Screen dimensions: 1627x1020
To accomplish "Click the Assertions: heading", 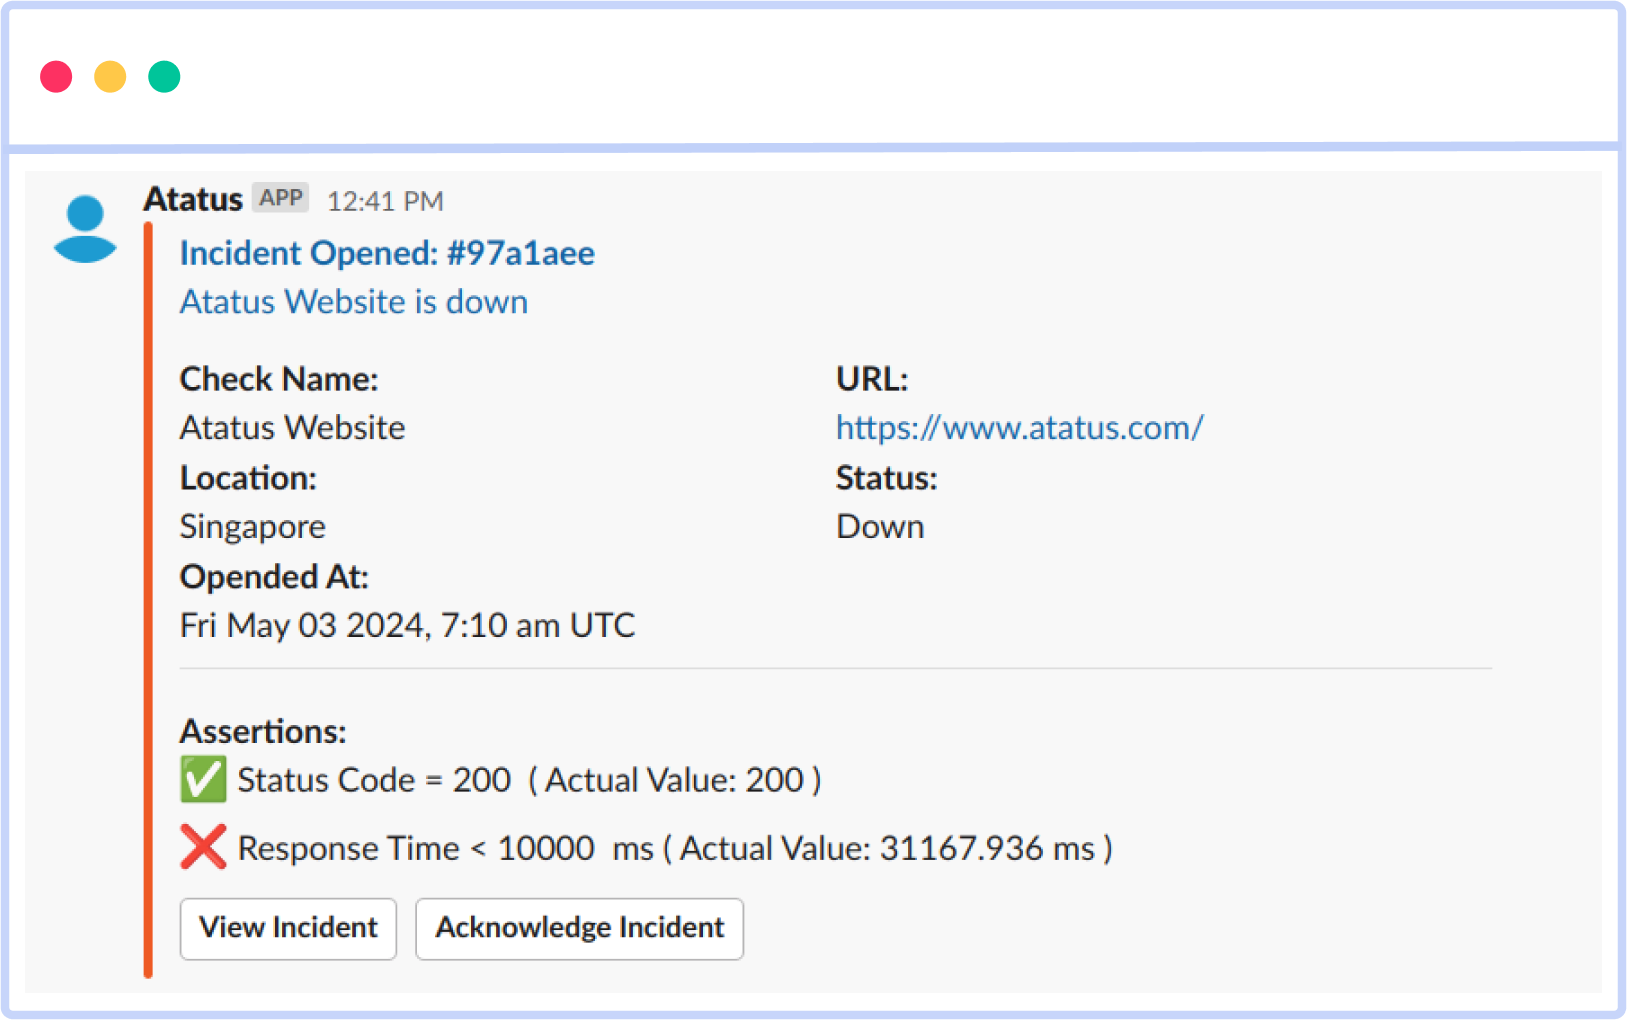I will pyautogui.click(x=263, y=732).
